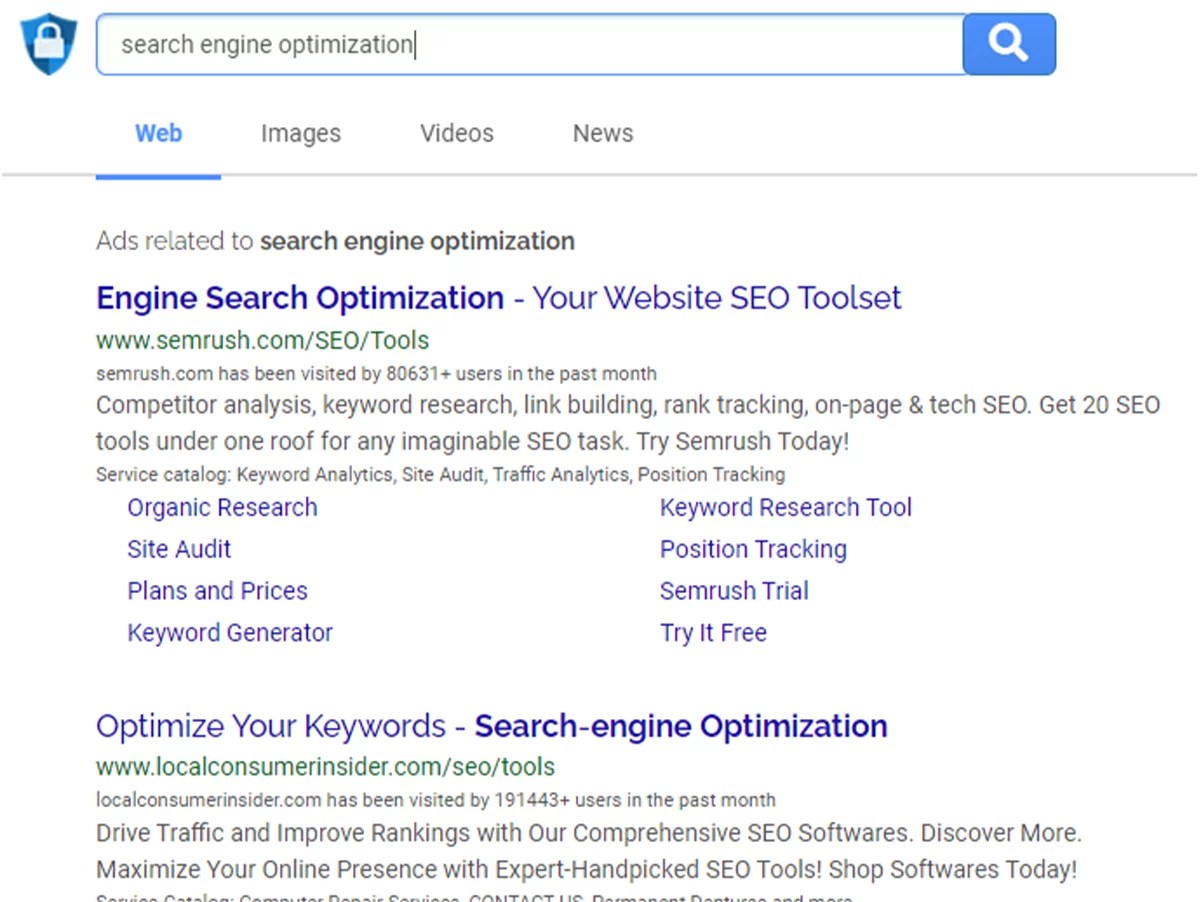Image resolution: width=1200 pixels, height=902 pixels.
Task: Click the blue shield lock logo
Action: [x=48, y=45]
